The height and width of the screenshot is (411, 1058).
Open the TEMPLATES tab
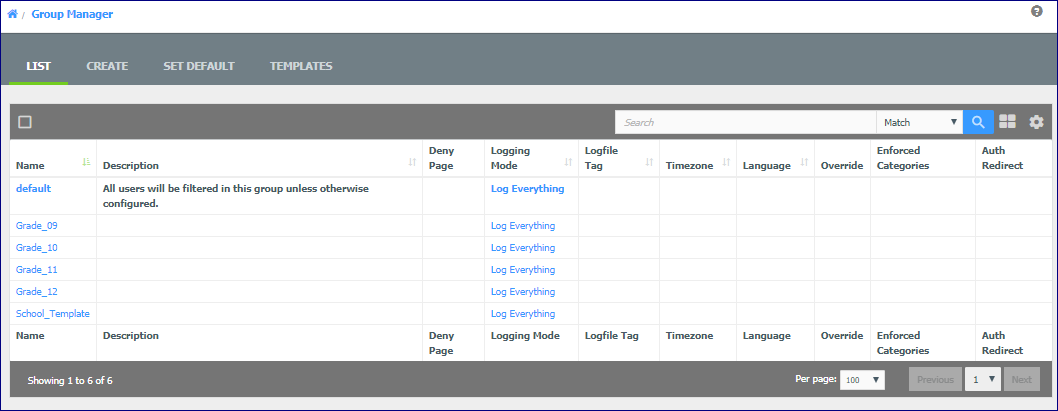click(x=301, y=66)
